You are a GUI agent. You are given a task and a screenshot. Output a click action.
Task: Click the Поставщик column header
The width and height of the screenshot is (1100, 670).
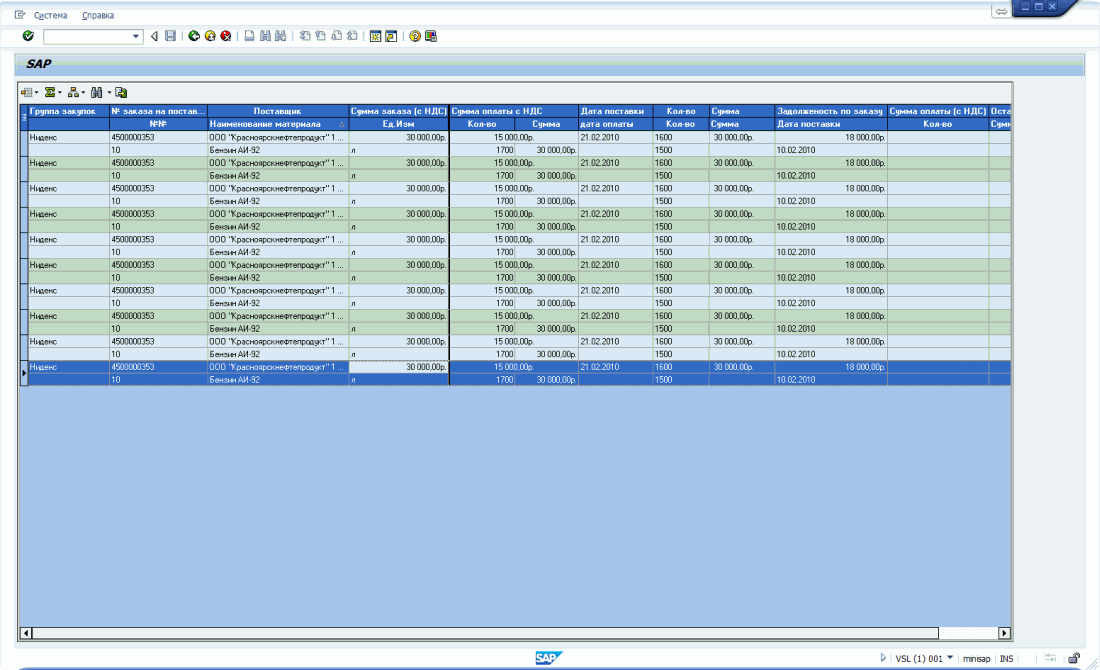[x=278, y=111]
